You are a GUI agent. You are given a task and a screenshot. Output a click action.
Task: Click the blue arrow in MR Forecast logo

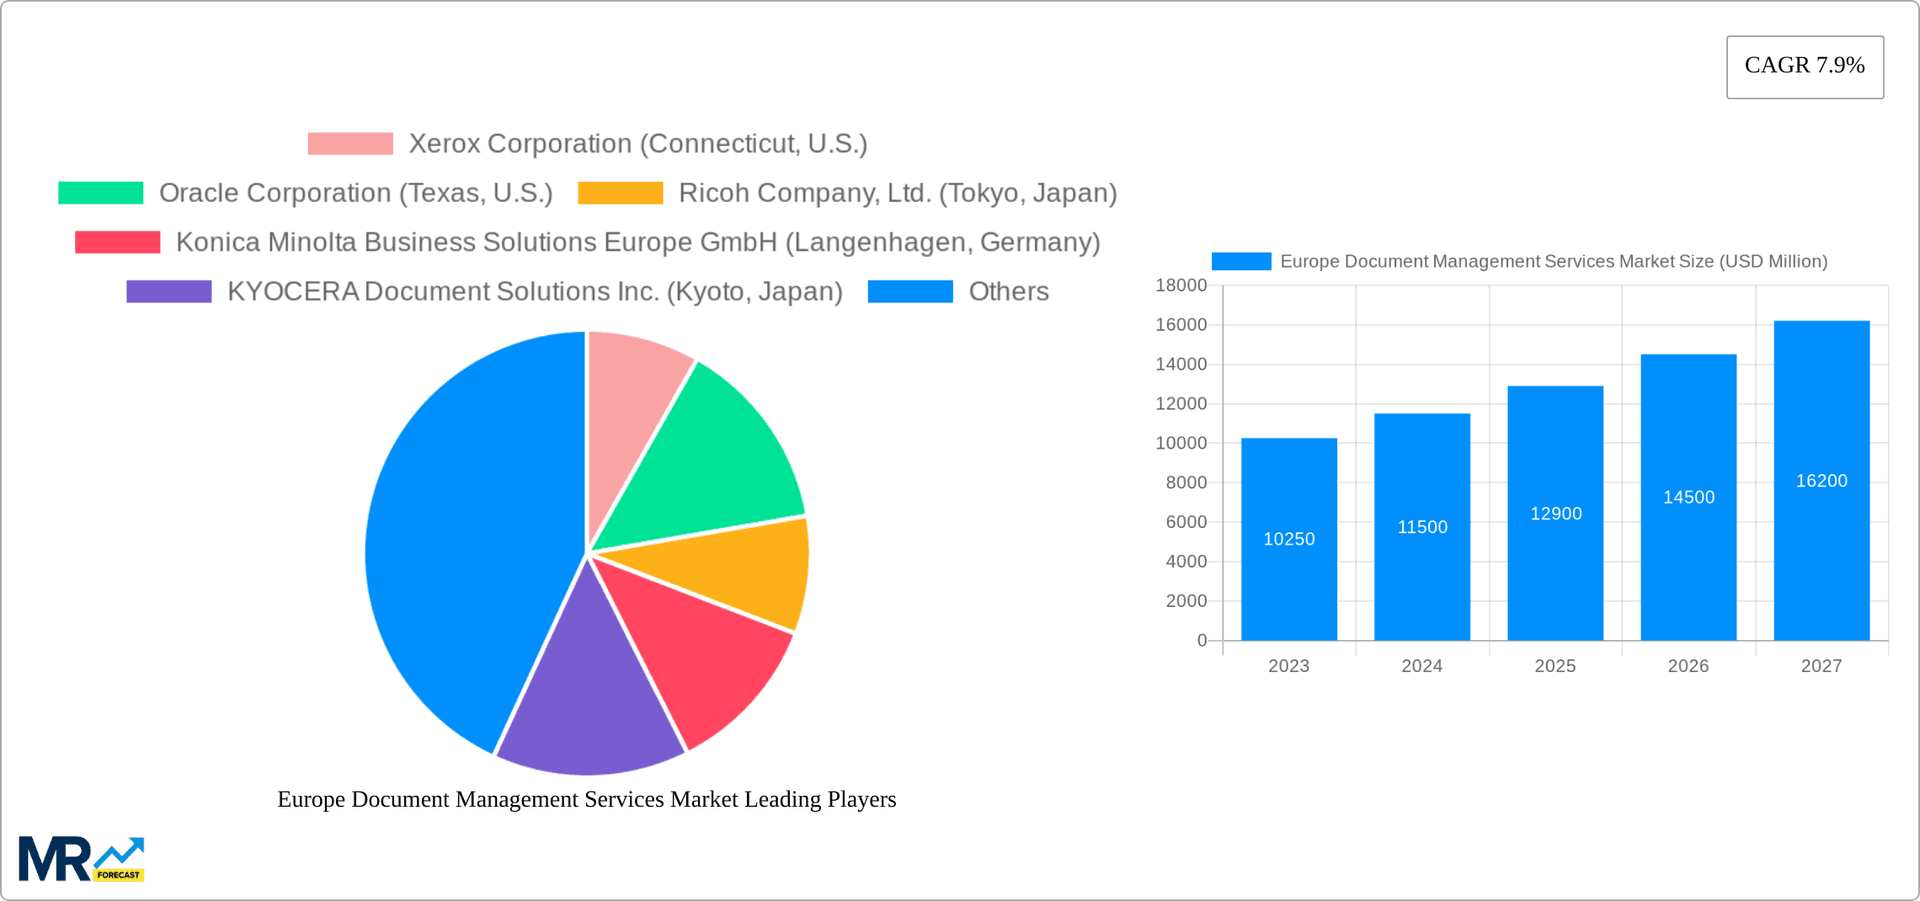tap(120, 851)
